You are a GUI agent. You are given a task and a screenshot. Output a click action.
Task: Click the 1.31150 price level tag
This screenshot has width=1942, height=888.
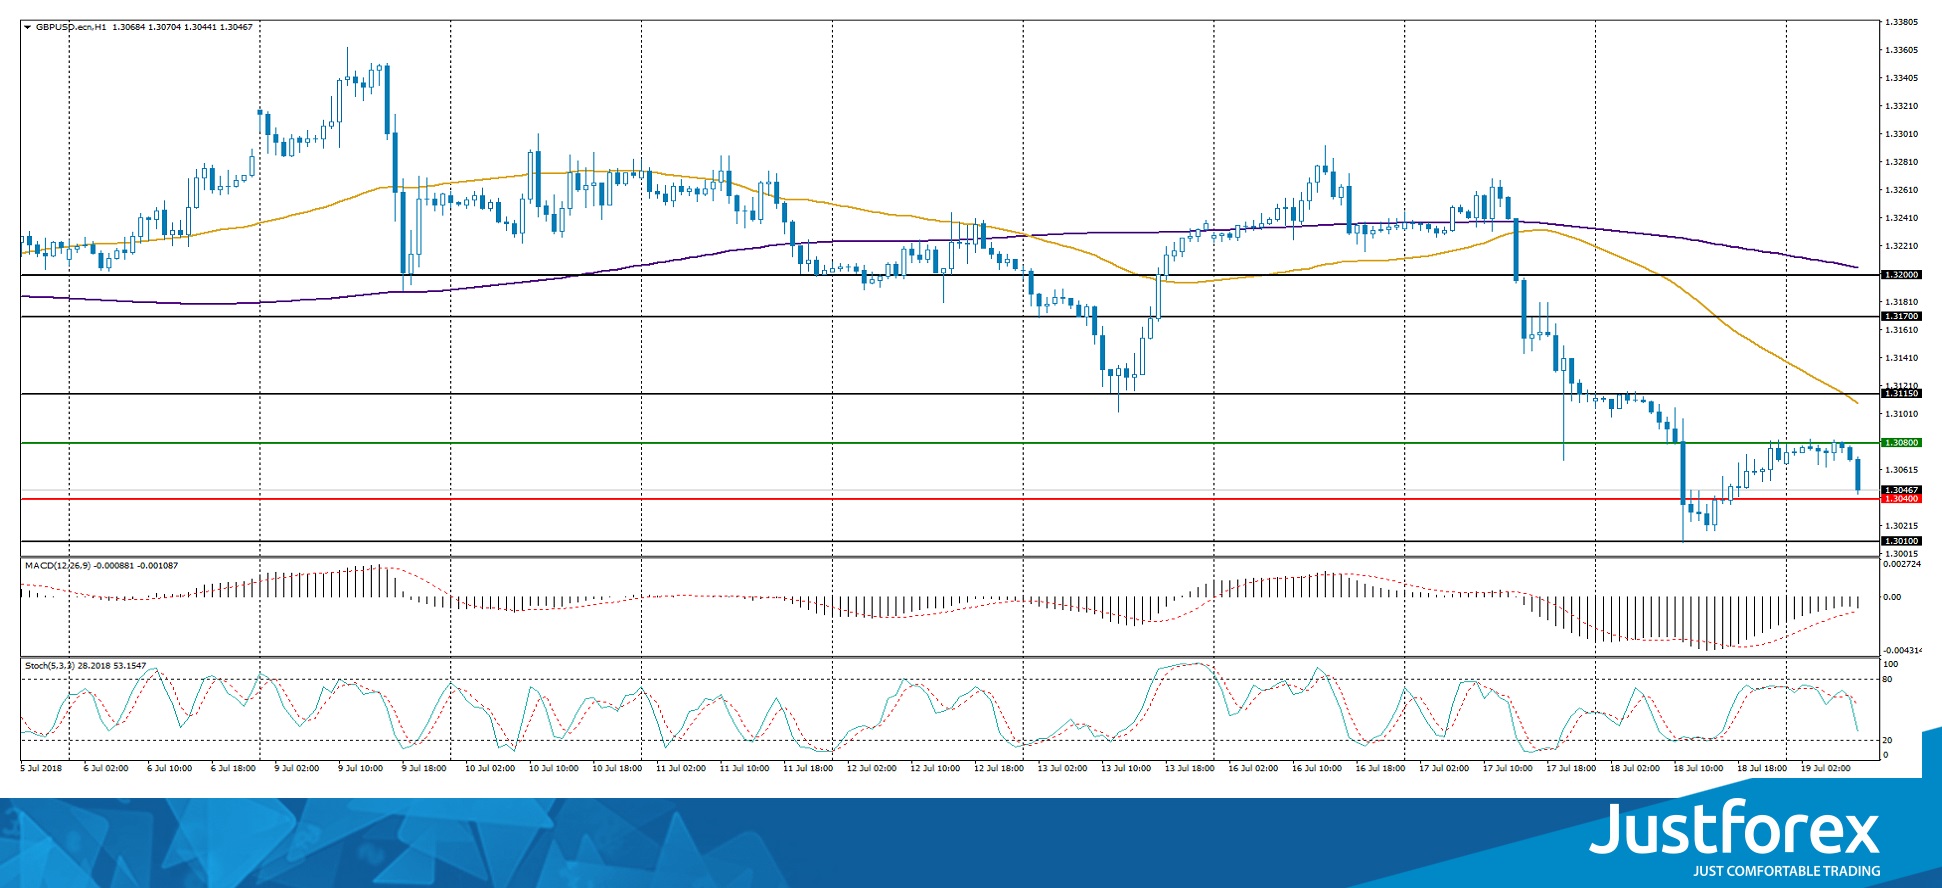pos(1901,394)
